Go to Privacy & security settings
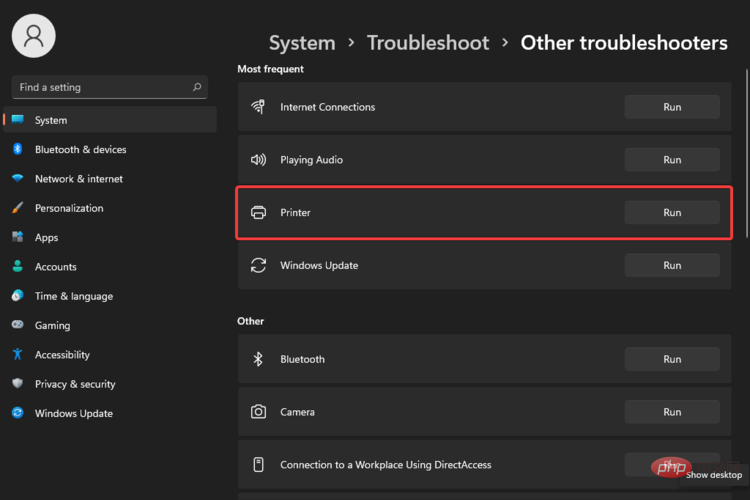750x500 pixels. [x=75, y=384]
